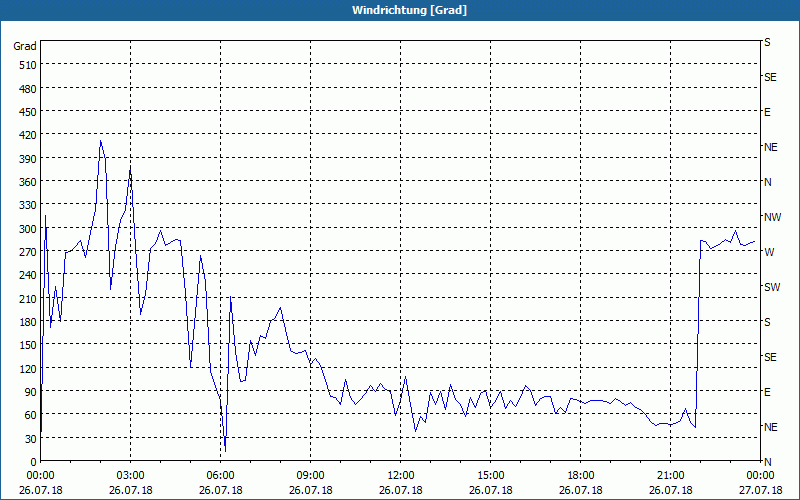Image resolution: width=800 pixels, height=500 pixels.
Task: Pick the 15:00 time axis label
Action: pos(490,476)
